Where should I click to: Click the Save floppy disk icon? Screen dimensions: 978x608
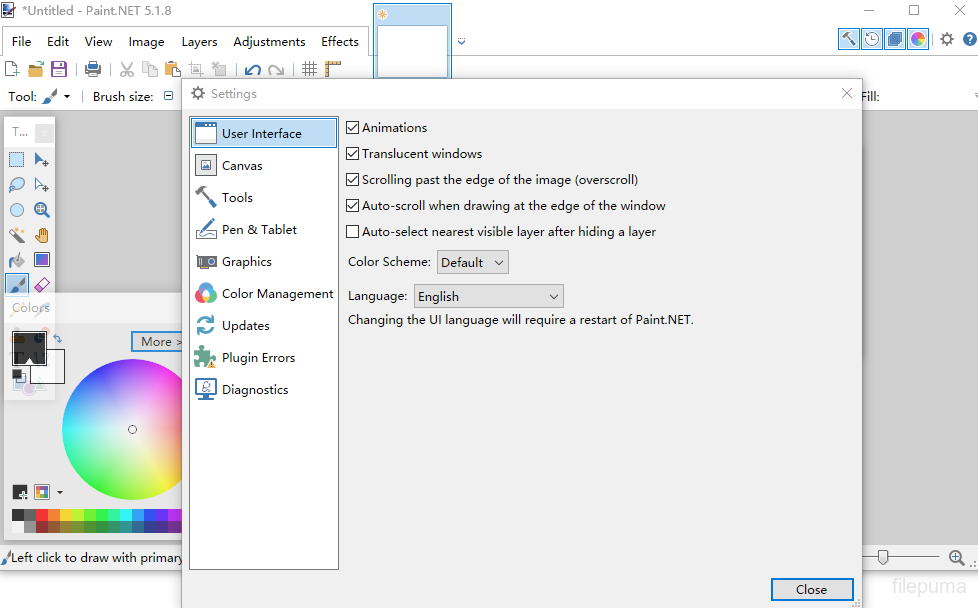click(x=59, y=69)
